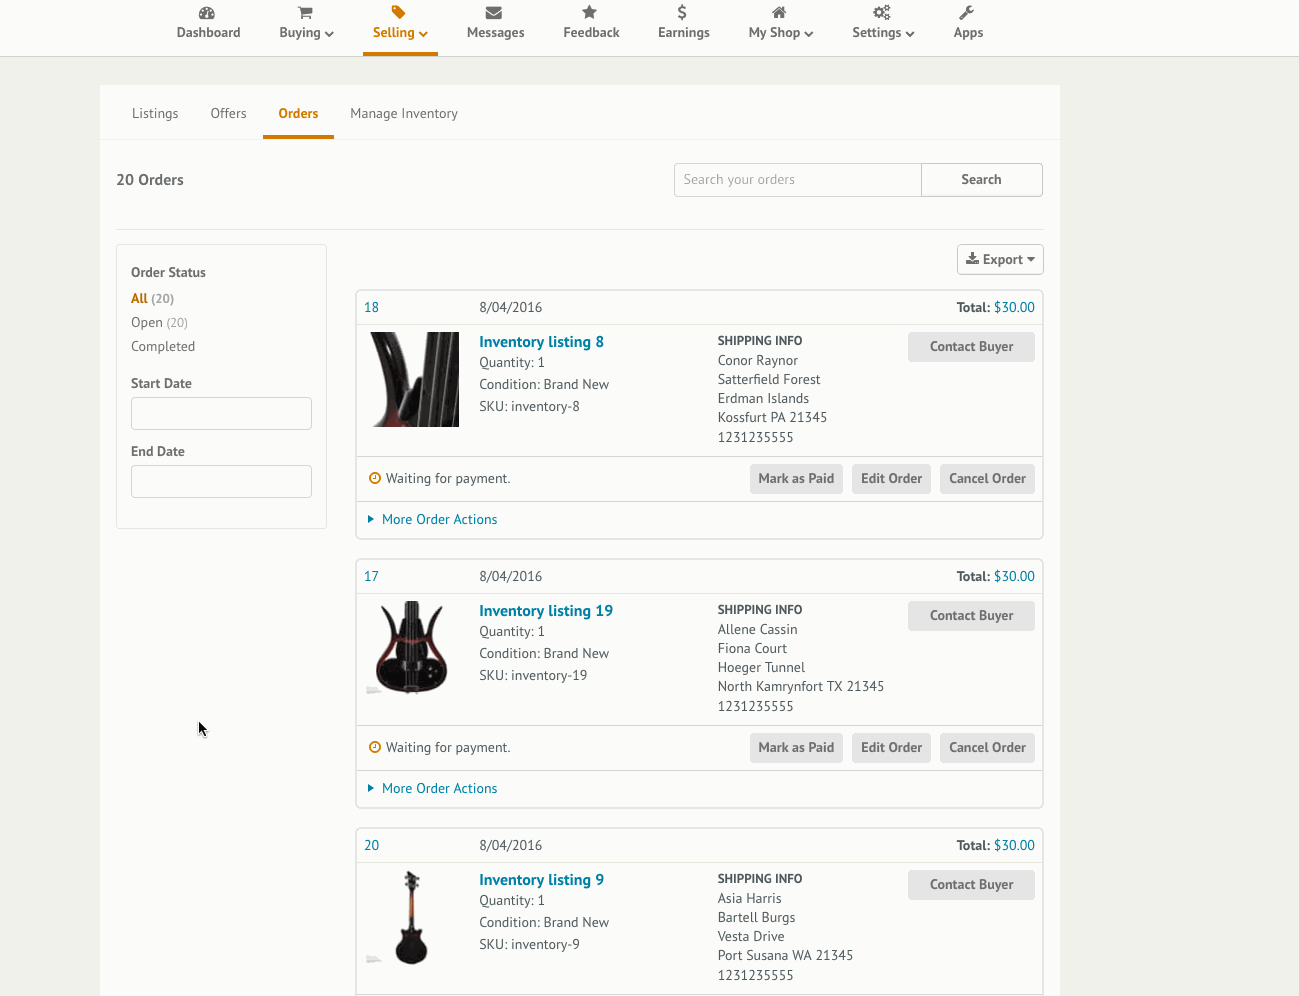The image size is (1299, 996).
Task: Open the Earnings menu label
Action: coord(684,33)
